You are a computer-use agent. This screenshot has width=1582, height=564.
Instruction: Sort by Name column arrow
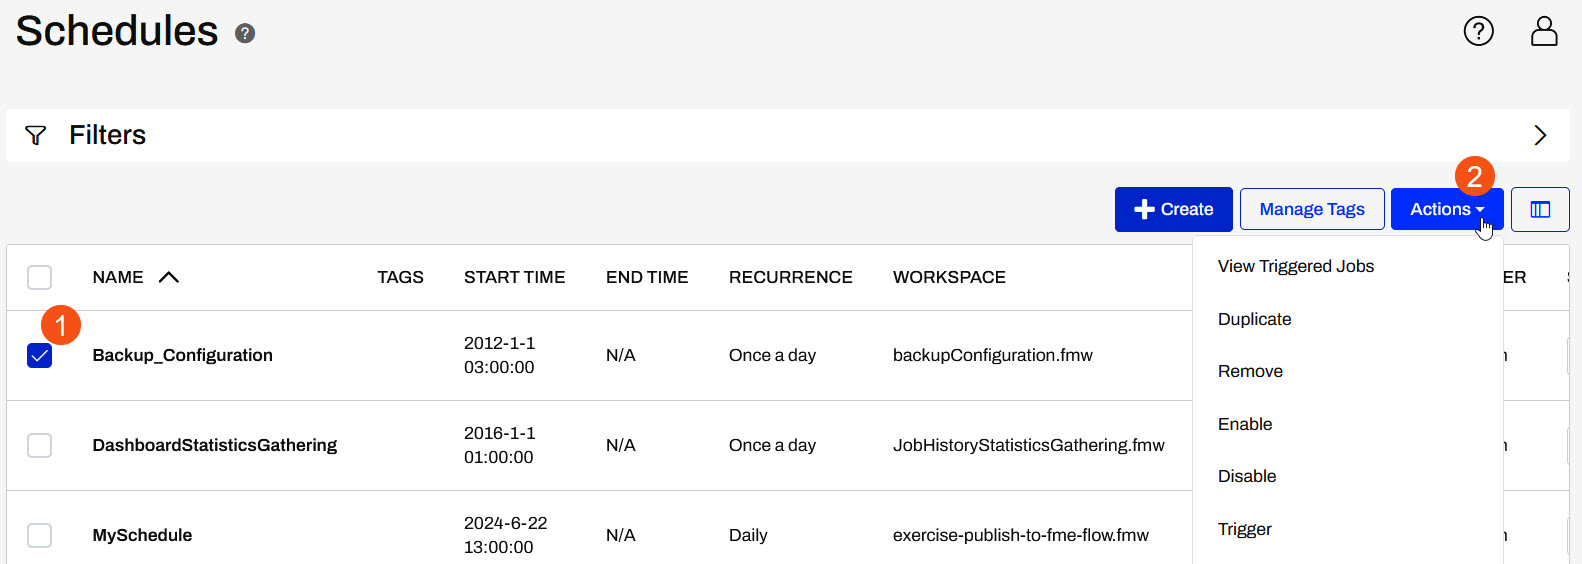(169, 277)
